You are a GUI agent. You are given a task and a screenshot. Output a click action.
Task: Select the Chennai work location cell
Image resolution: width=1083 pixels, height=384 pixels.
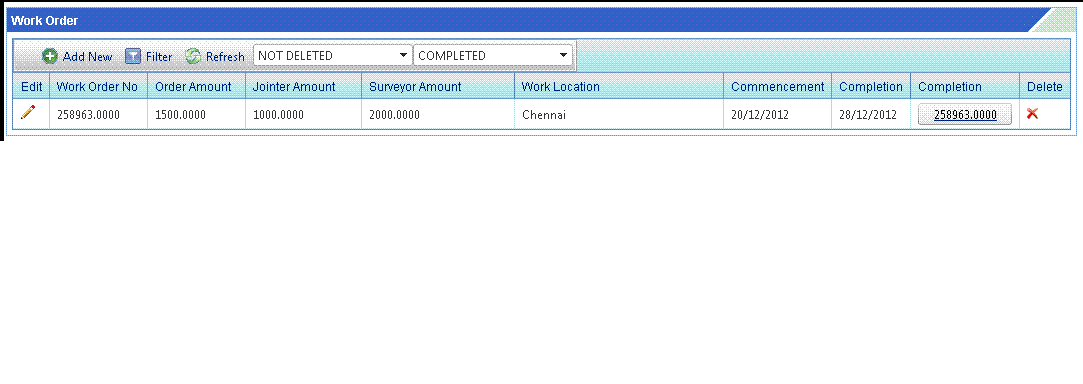pyautogui.click(x=619, y=114)
